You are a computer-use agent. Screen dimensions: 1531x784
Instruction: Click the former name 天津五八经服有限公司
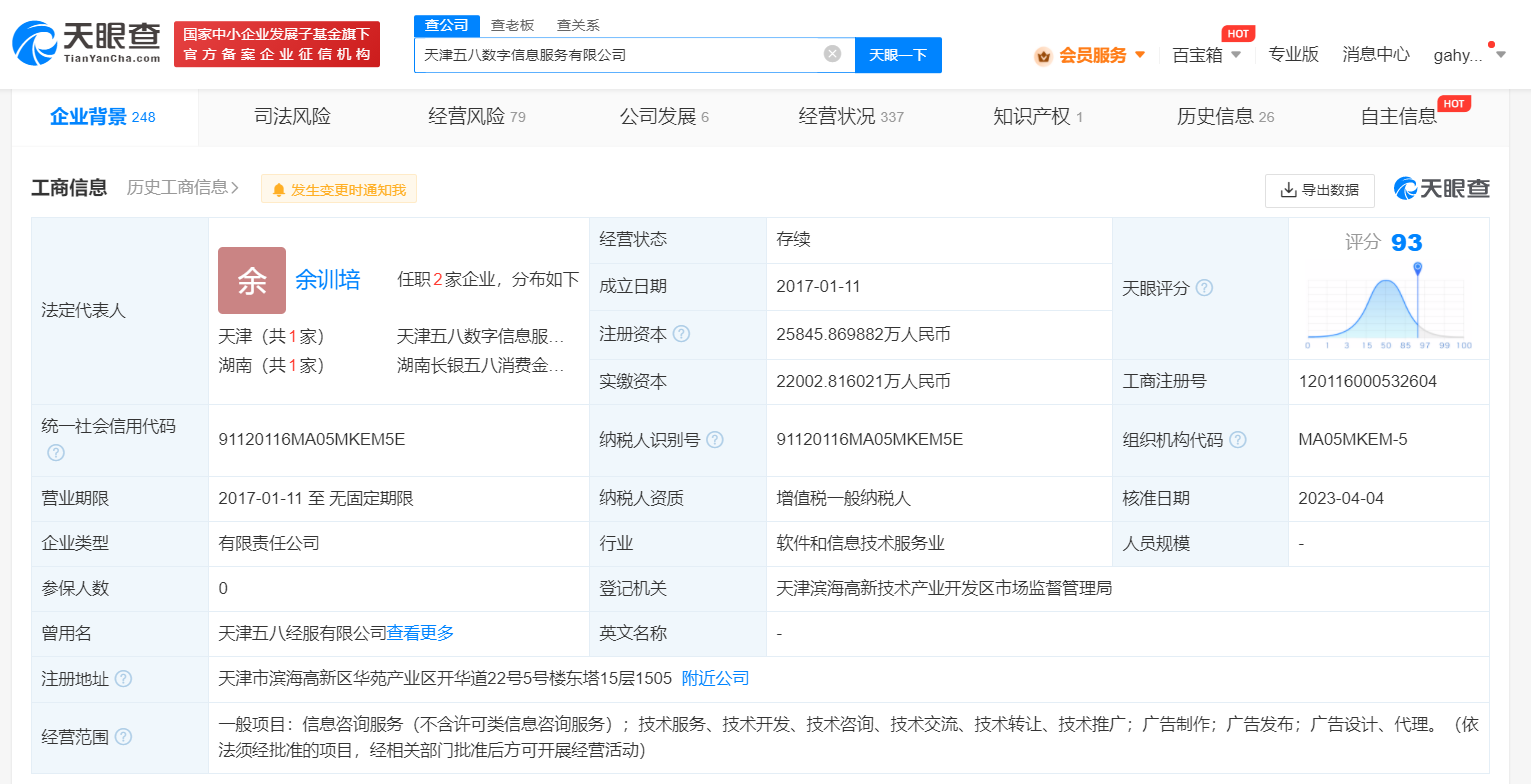(302, 632)
